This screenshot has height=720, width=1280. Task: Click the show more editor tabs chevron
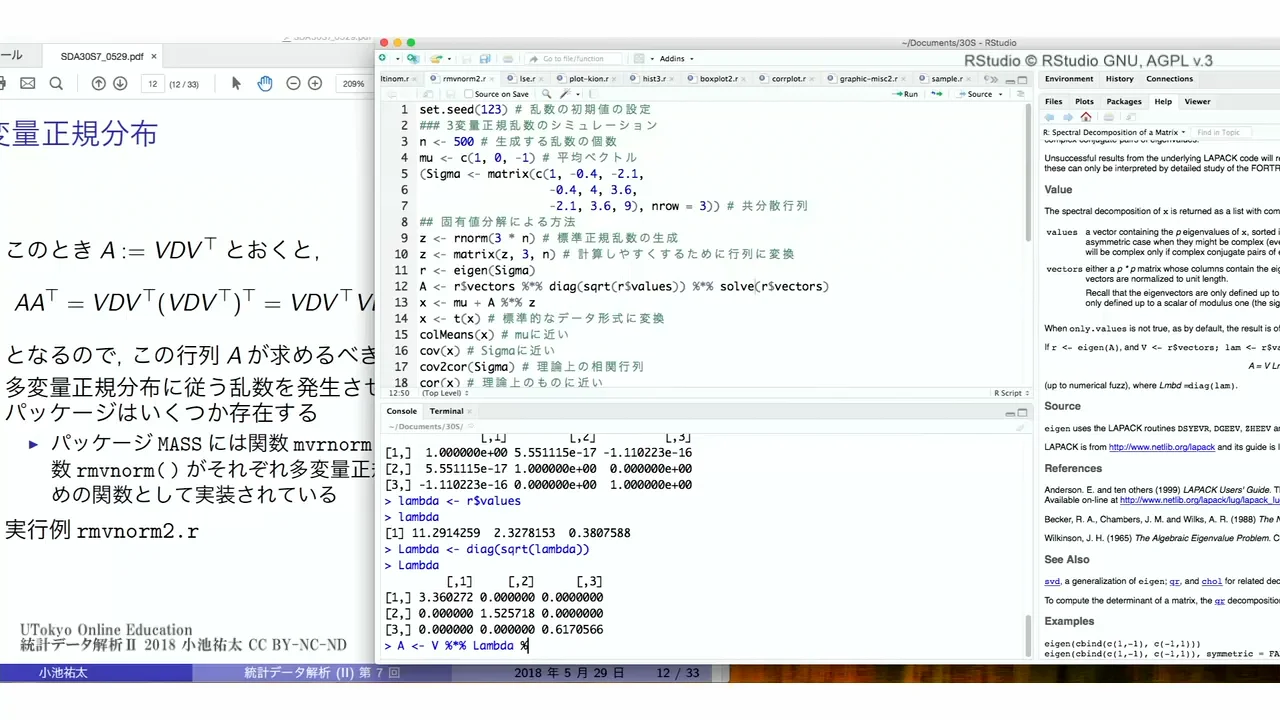[993, 79]
